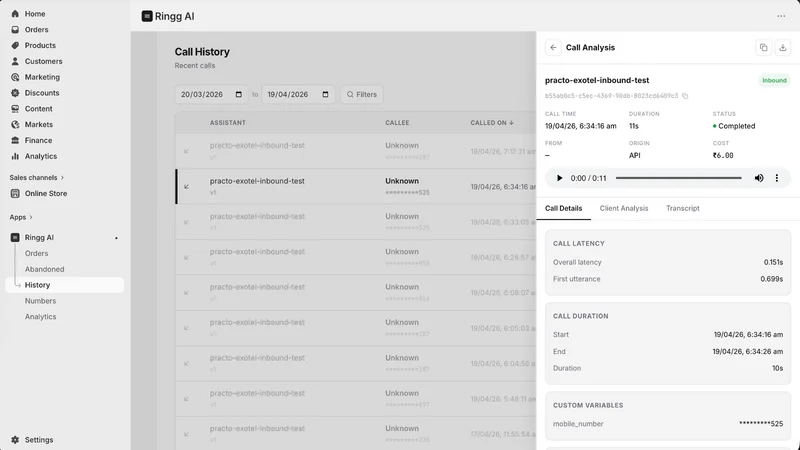The height and width of the screenshot is (450, 800).
Task: Open the Customers person icon
Action: tap(15, 61)
